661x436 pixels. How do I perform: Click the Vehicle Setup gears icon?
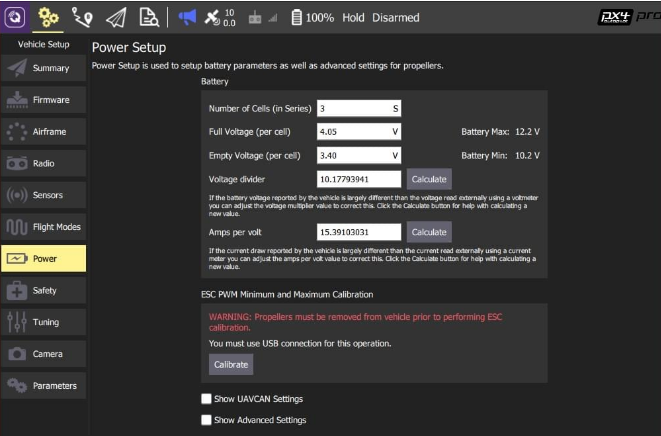pos(49,17)
